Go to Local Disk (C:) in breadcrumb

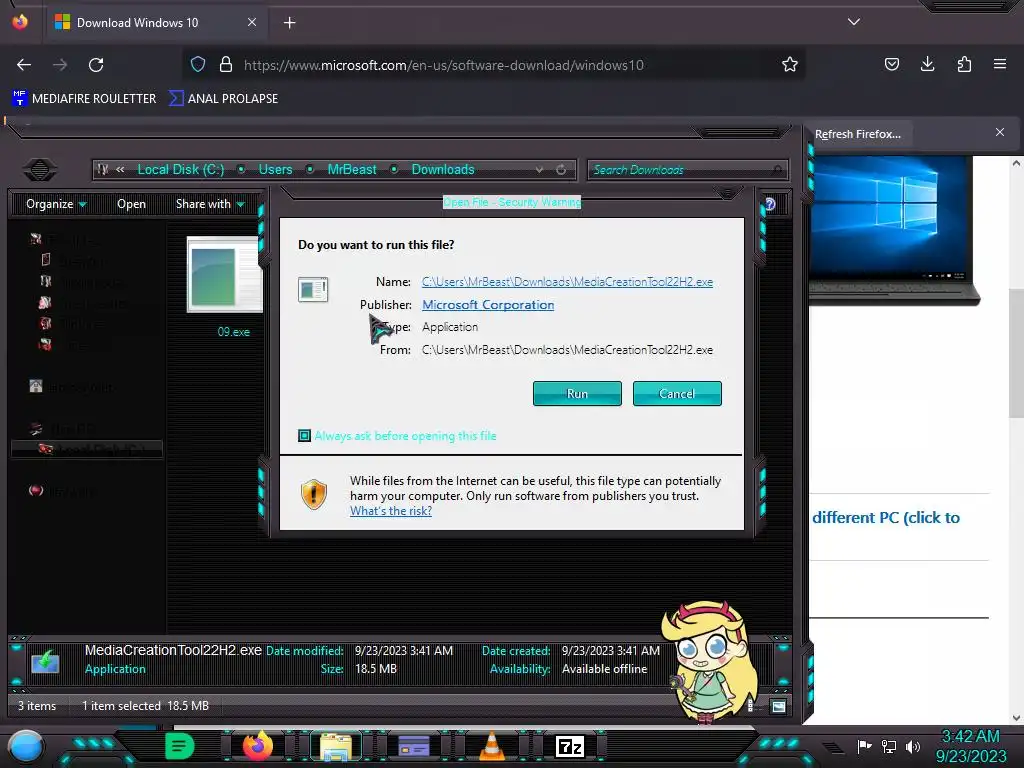181,170
